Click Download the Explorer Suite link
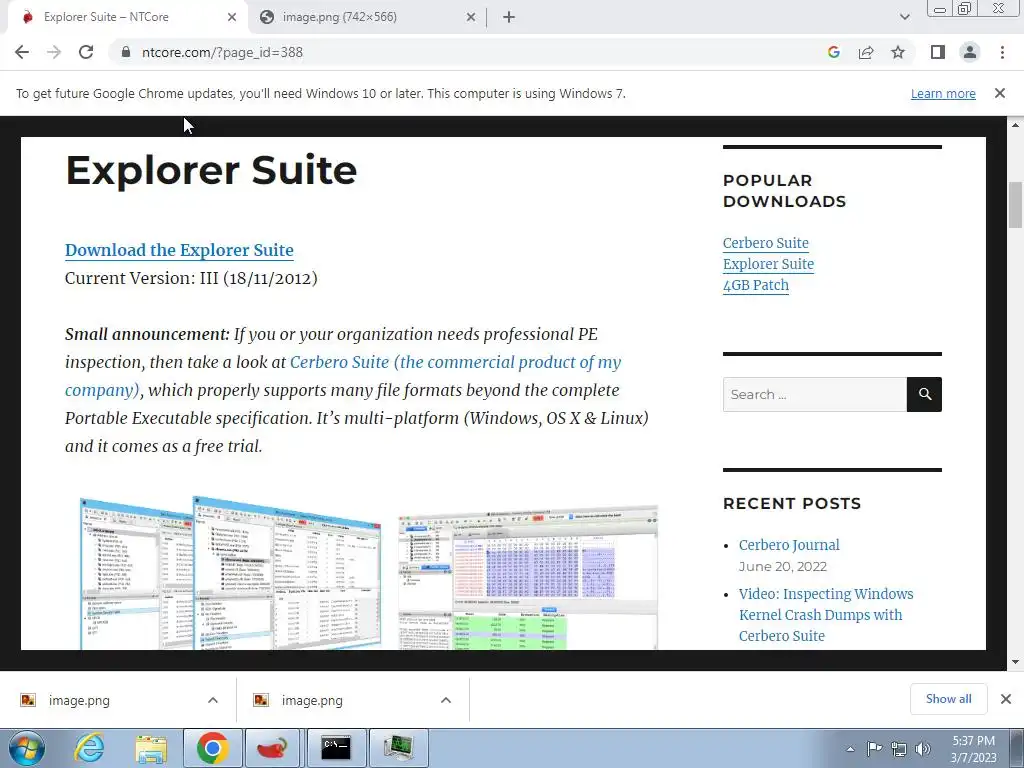The height and width of the screenshot is (768, 1024). coord(179,250)
